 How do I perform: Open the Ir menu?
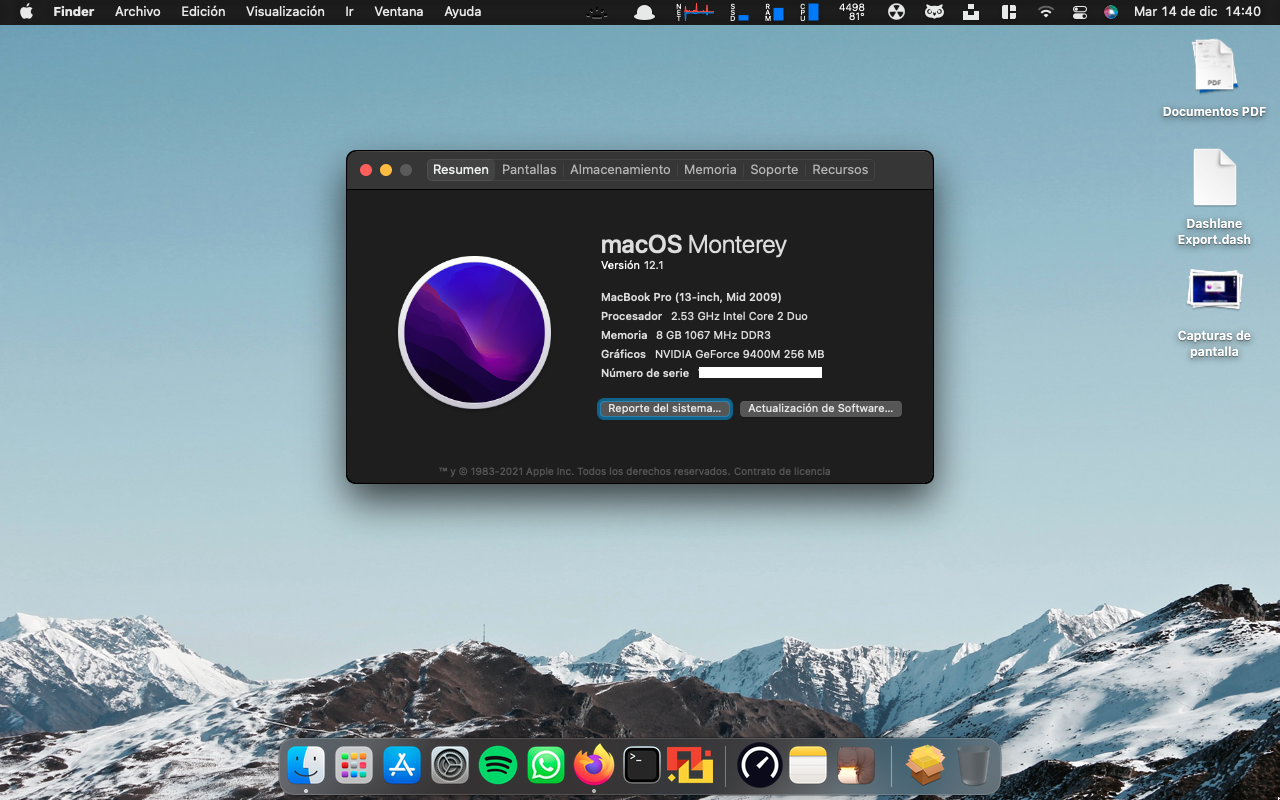pyautogui.click(x=349, y=12)
